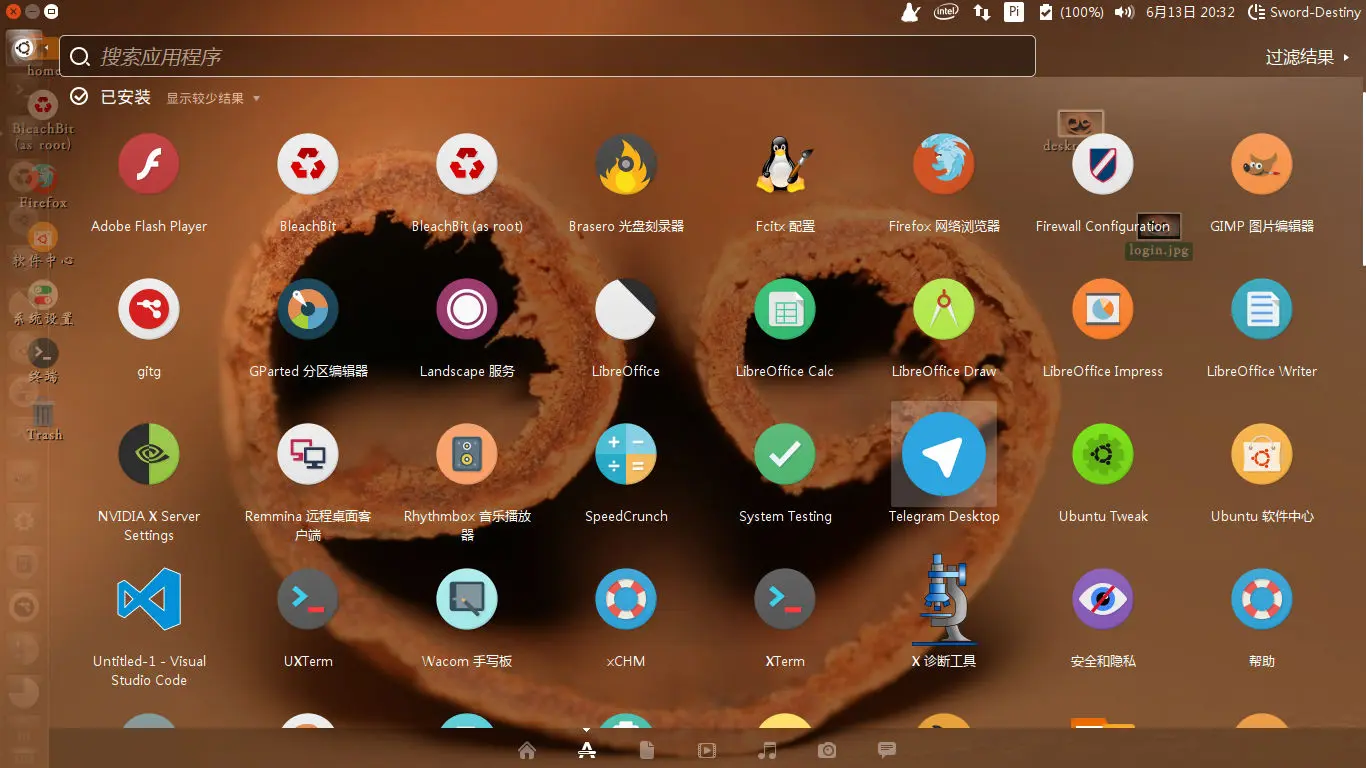Open NVIDIA X Server Settings

tap(148, 454)
